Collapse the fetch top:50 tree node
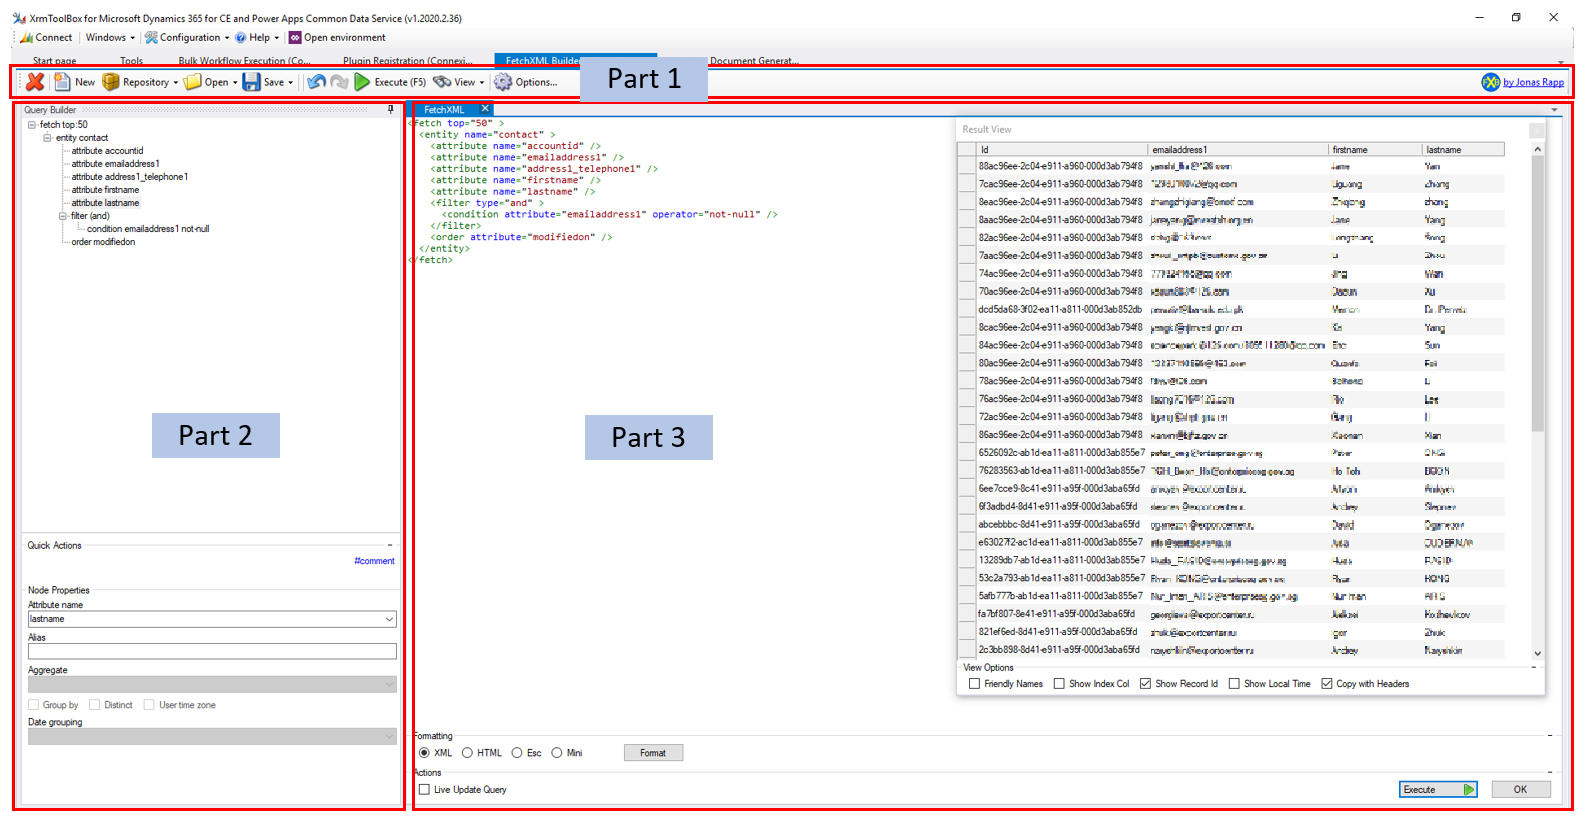This screenshot has height=826, width=1587. 32,125
